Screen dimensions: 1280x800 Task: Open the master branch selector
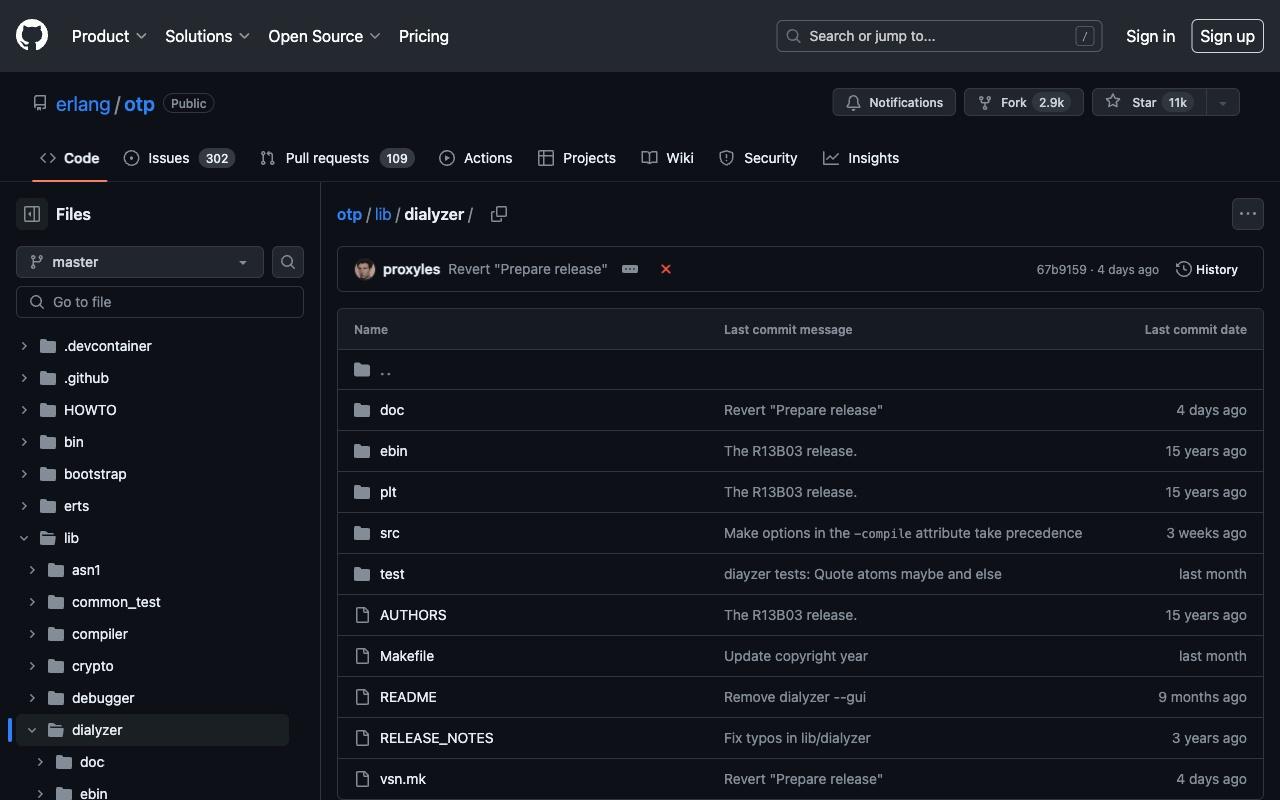(140, 262)
